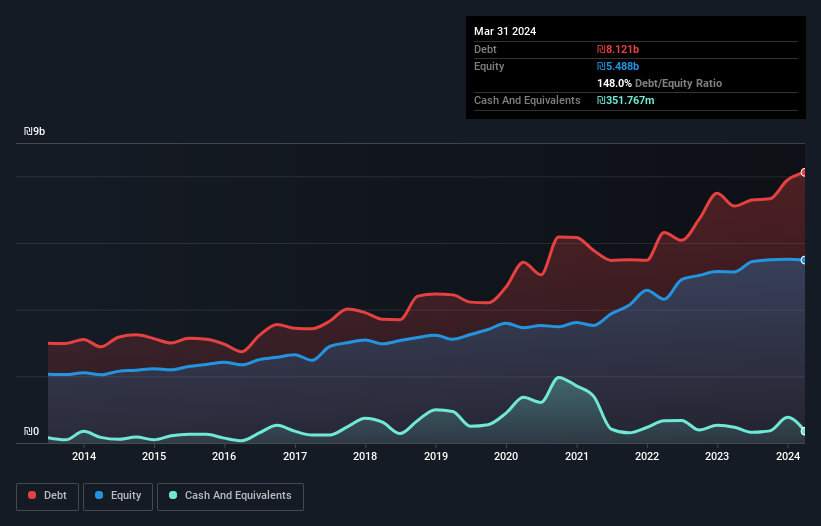This screenshot has height=526, width=821.
Task: Click the Mar 31 2024 tooltip date
Action: [505, 31]
